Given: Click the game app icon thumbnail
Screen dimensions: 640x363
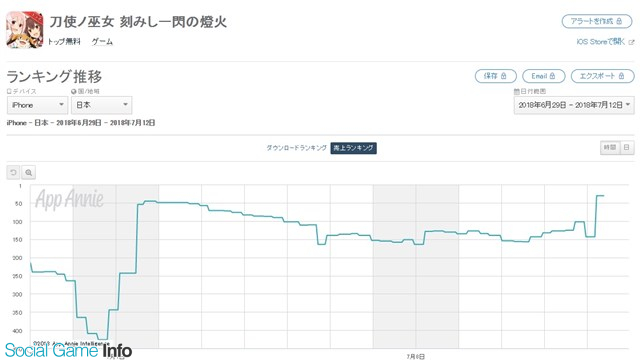Looking at the screenshot, I should click(24, 30).
